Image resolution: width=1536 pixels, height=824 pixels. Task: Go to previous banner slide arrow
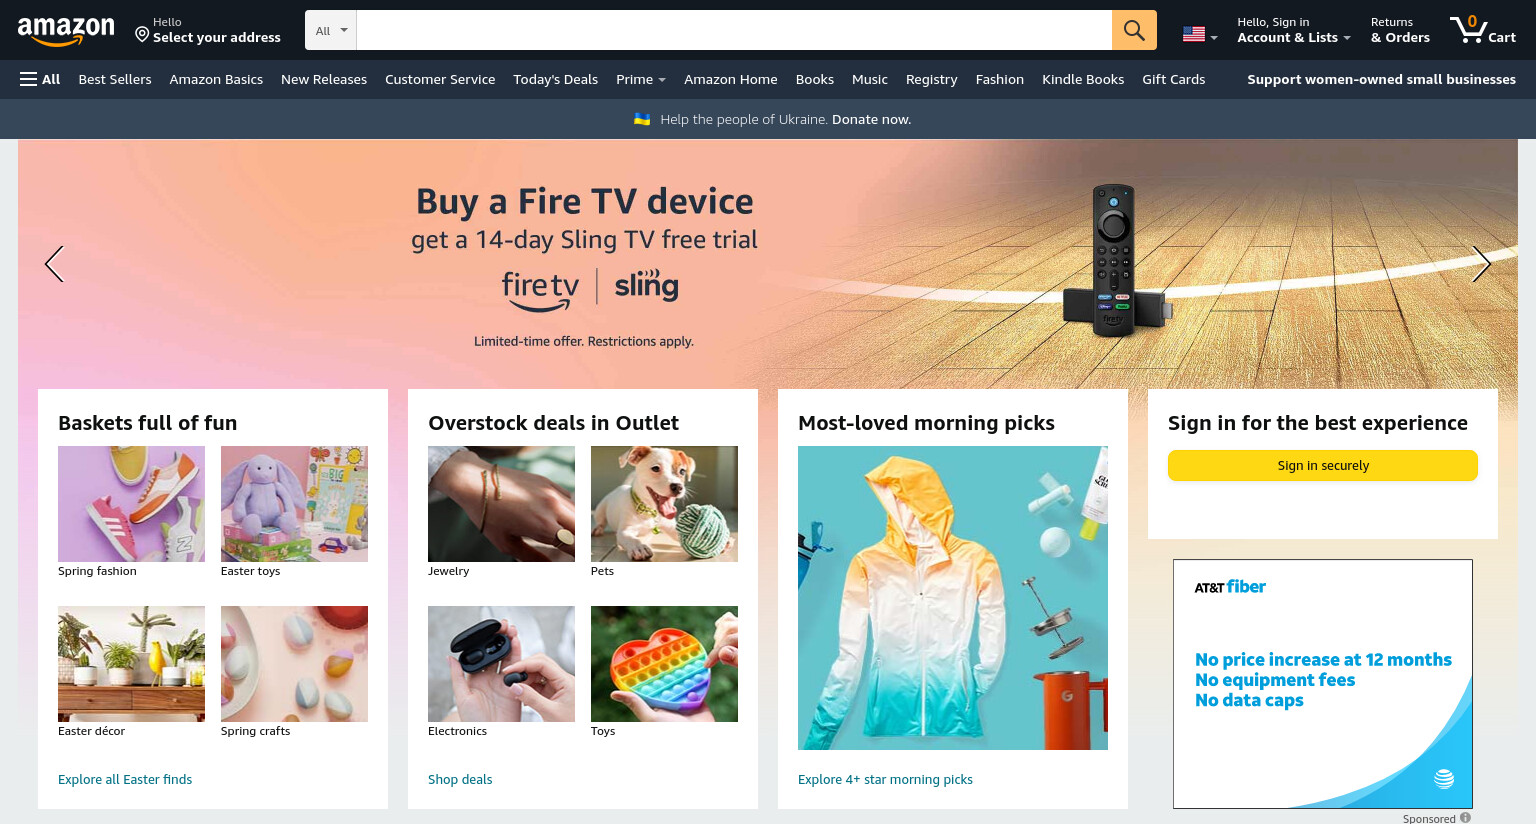coord(54,264)
